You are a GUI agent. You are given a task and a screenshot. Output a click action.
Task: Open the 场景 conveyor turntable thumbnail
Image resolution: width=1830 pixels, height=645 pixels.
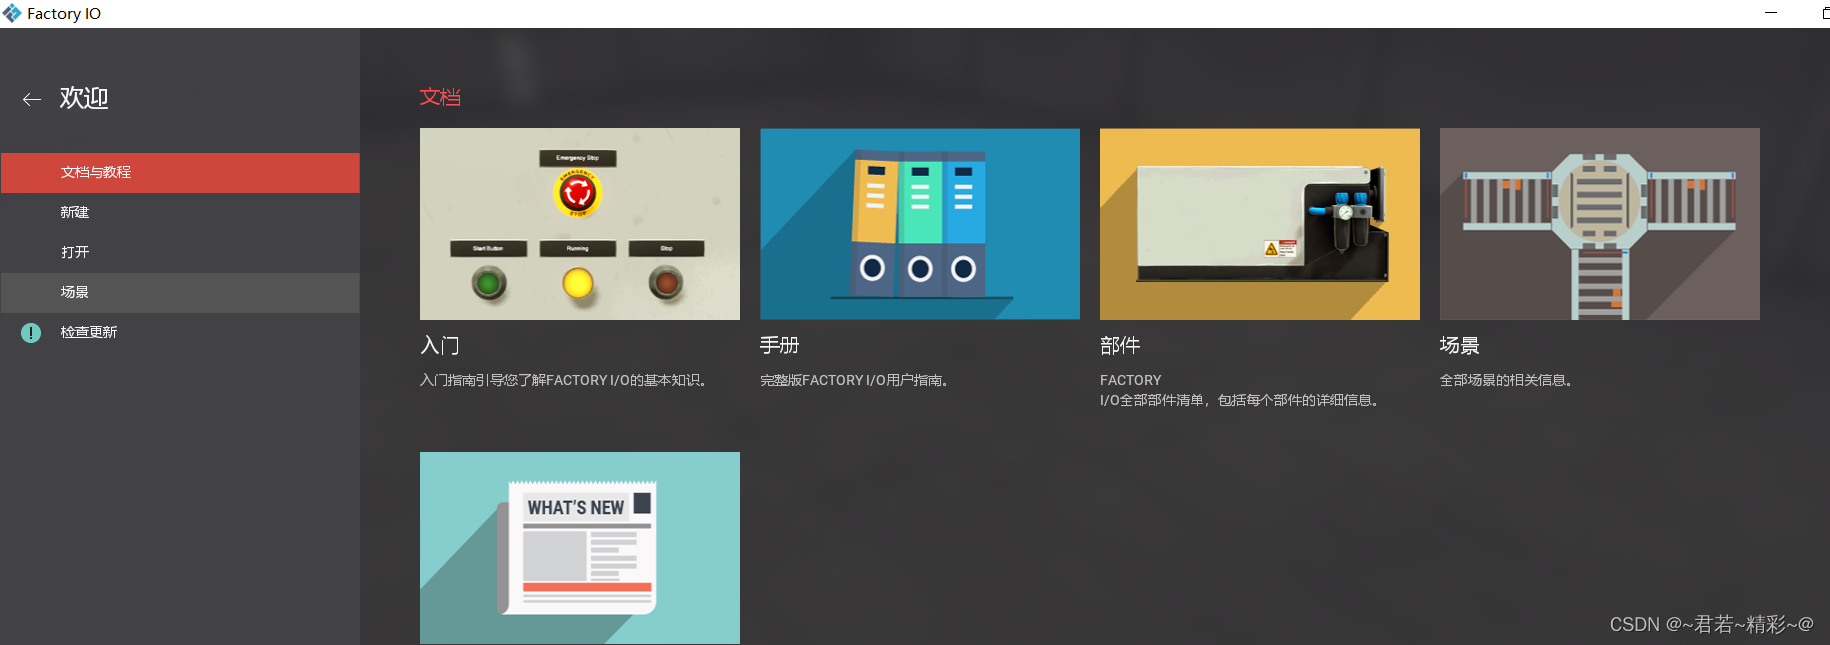1600,224
